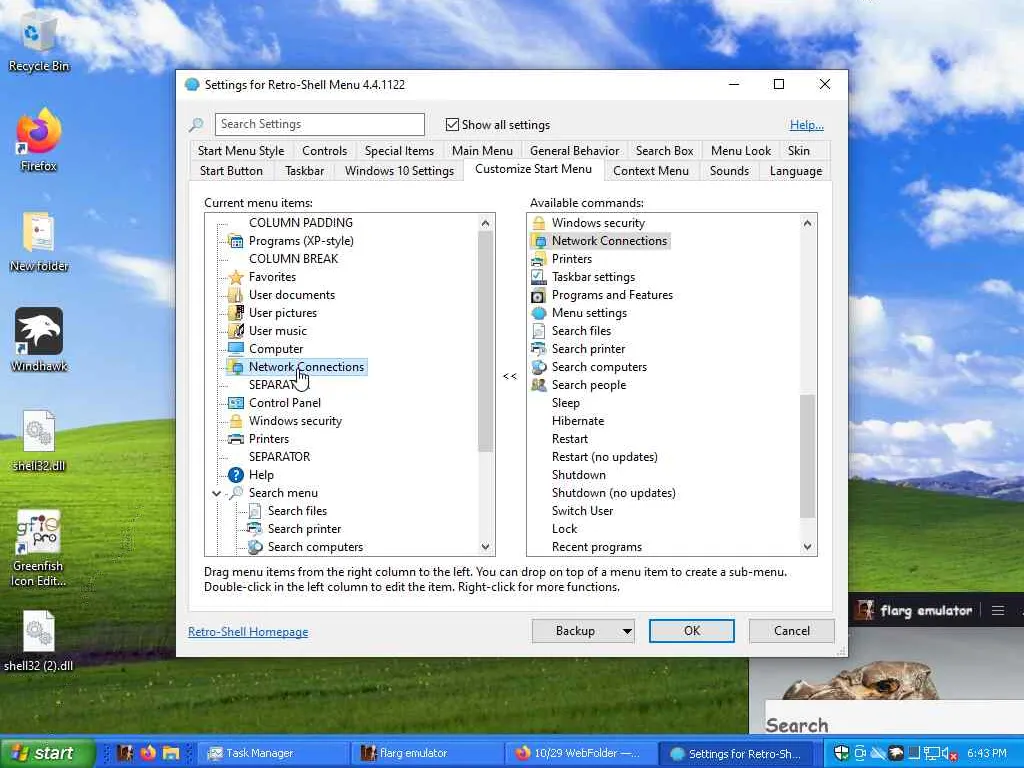Open the Recycle Bin desktop icon
Image resolution: width=1024 pixels, height=768 pixels.
coord(39,40)
